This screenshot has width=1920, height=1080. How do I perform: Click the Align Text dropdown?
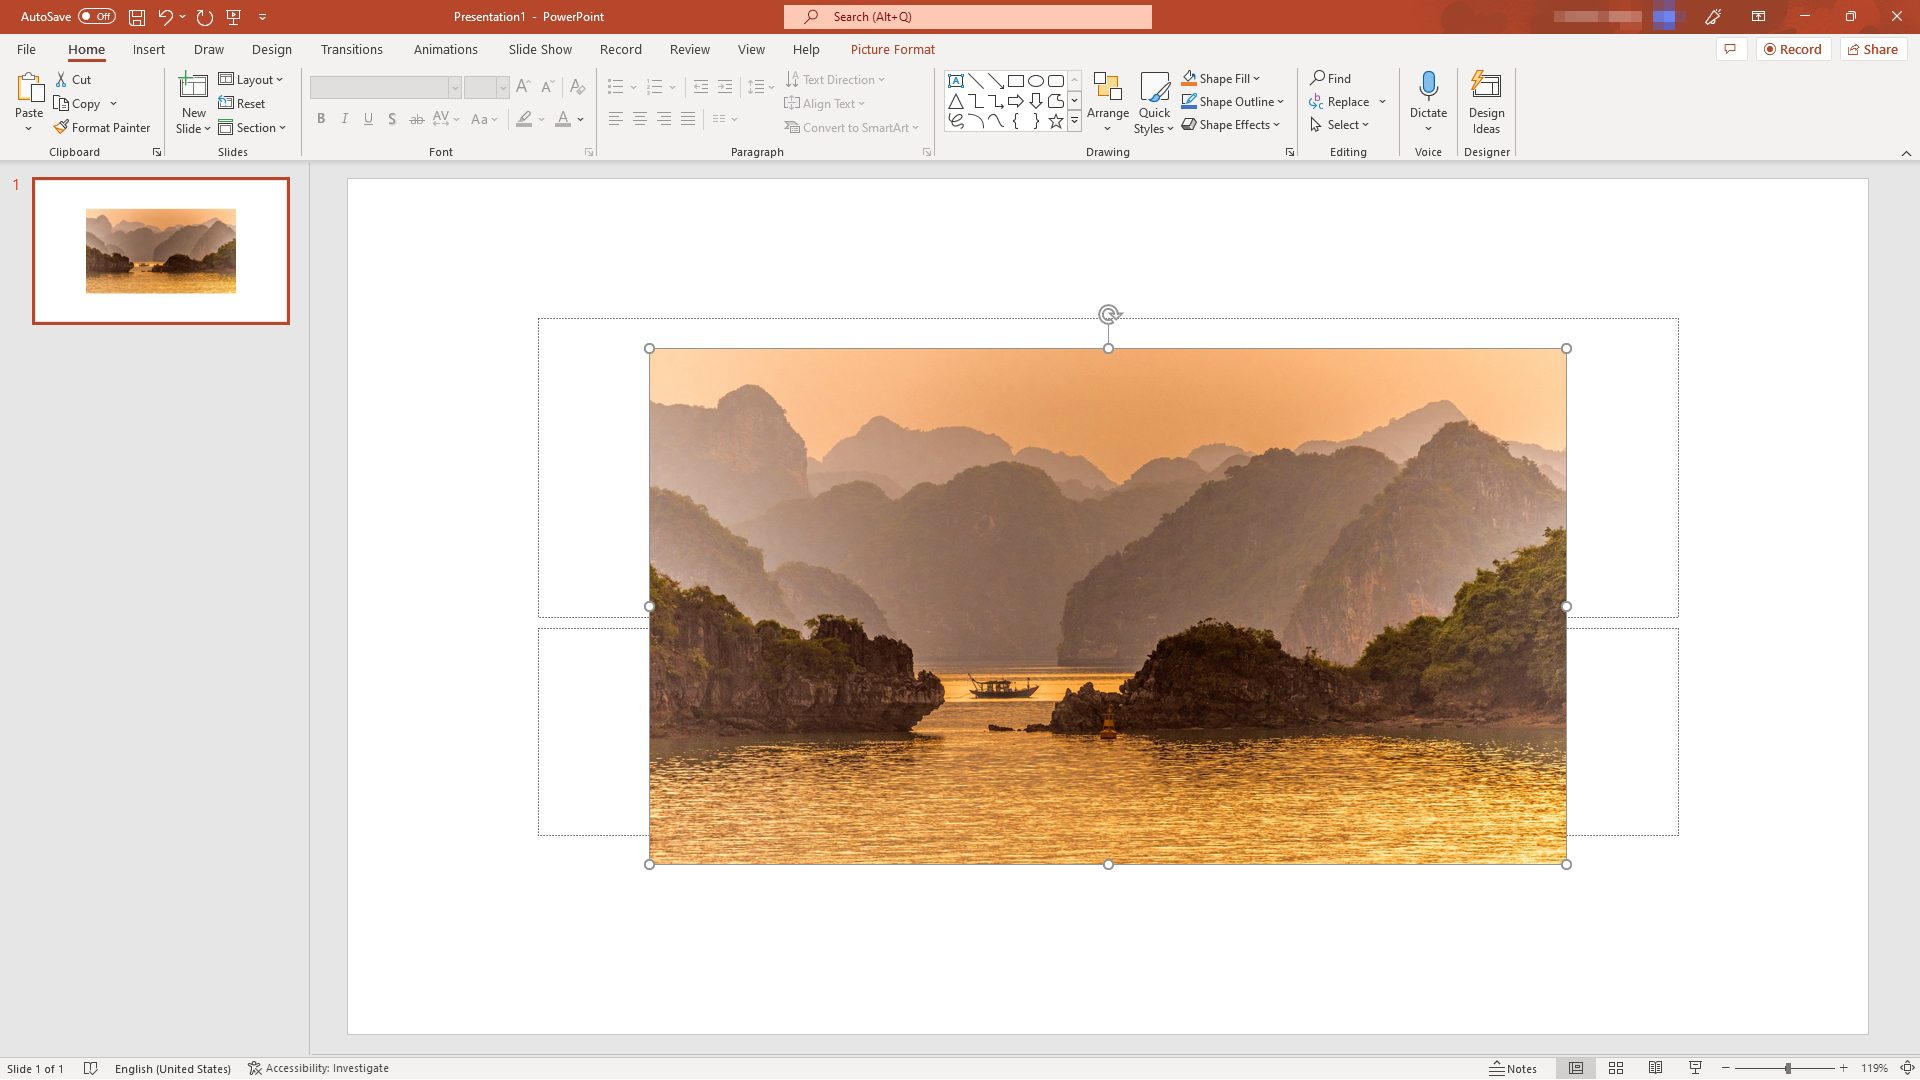(827, 103)
